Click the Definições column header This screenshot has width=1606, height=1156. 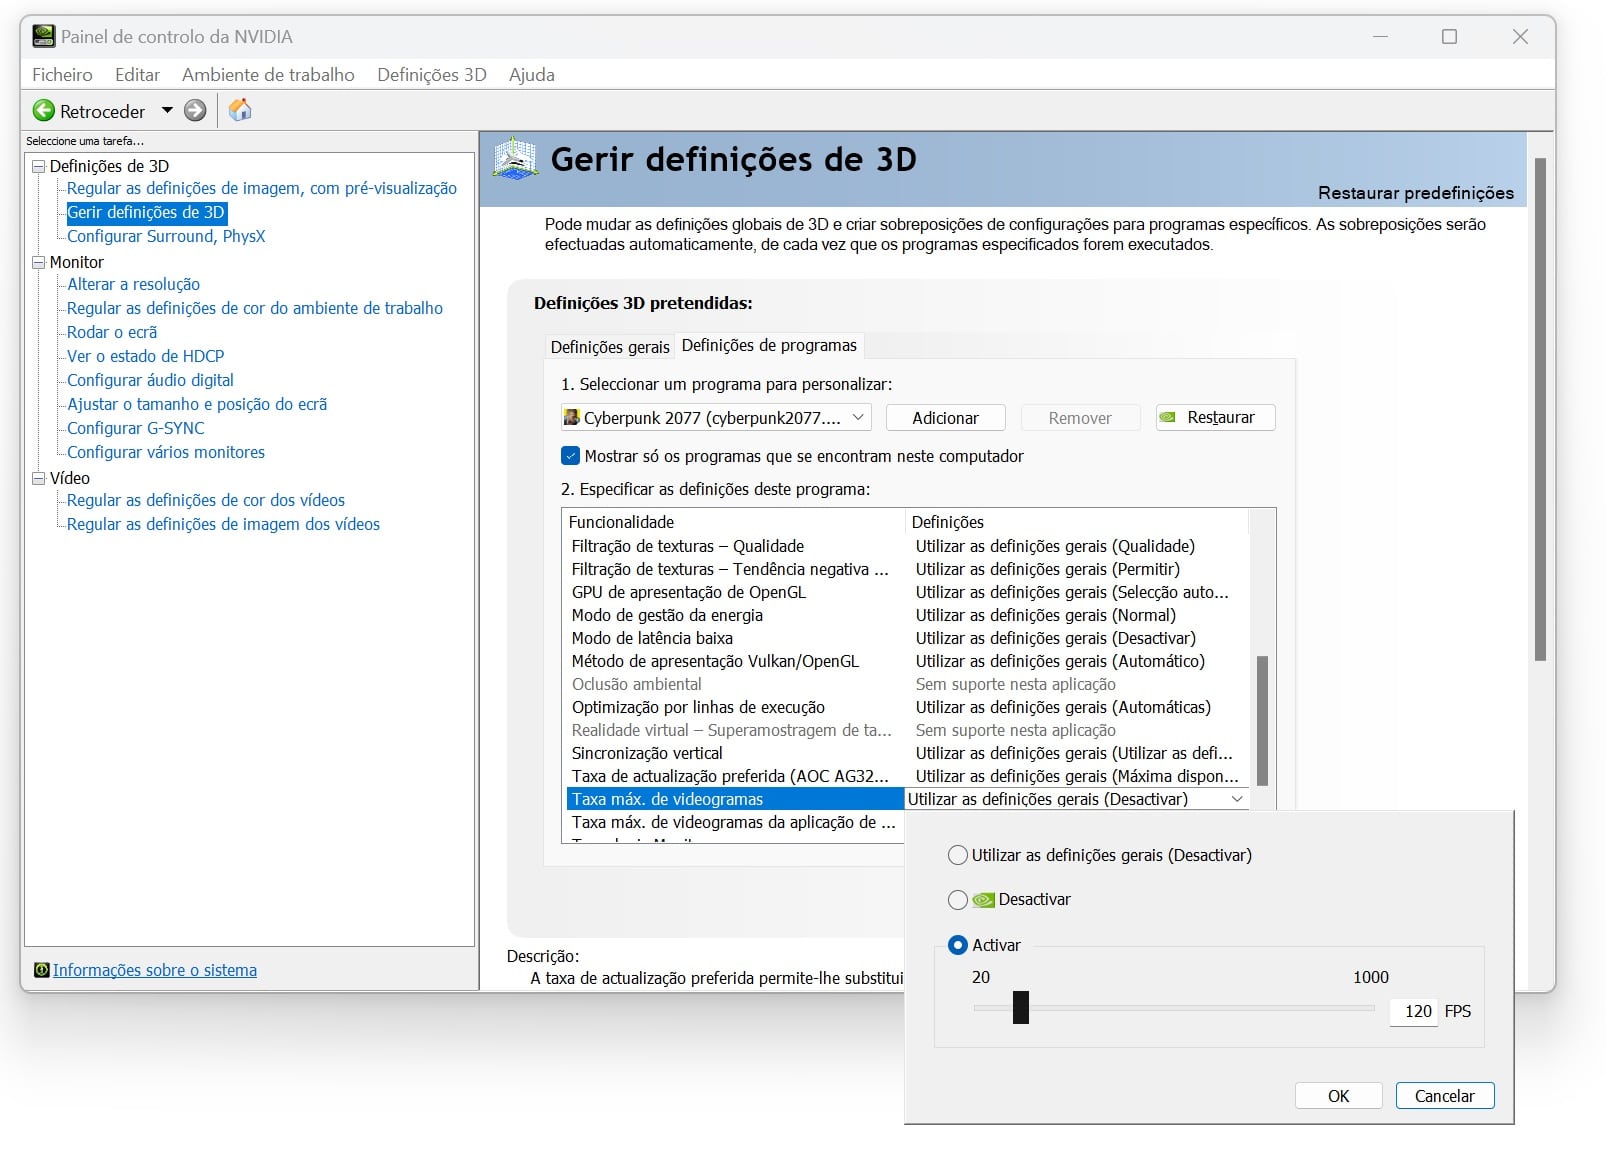[x=1077, y=522]
